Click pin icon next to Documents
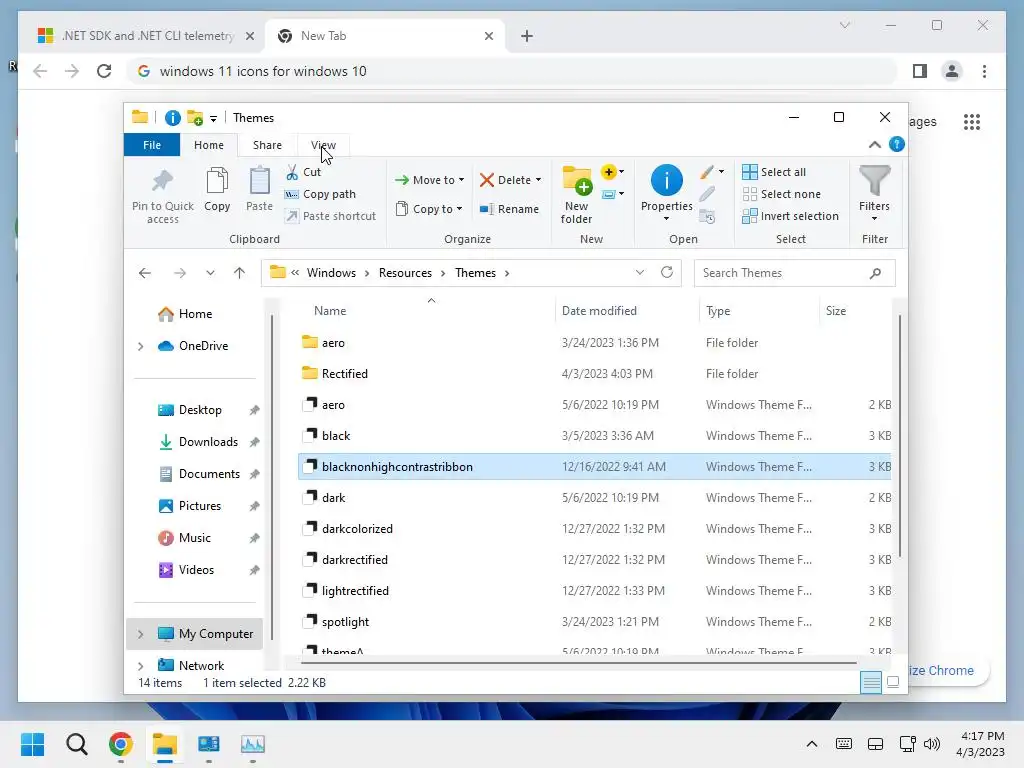Image resolution: width=1024 pixels, height=768 pixels. coord(255,474)
